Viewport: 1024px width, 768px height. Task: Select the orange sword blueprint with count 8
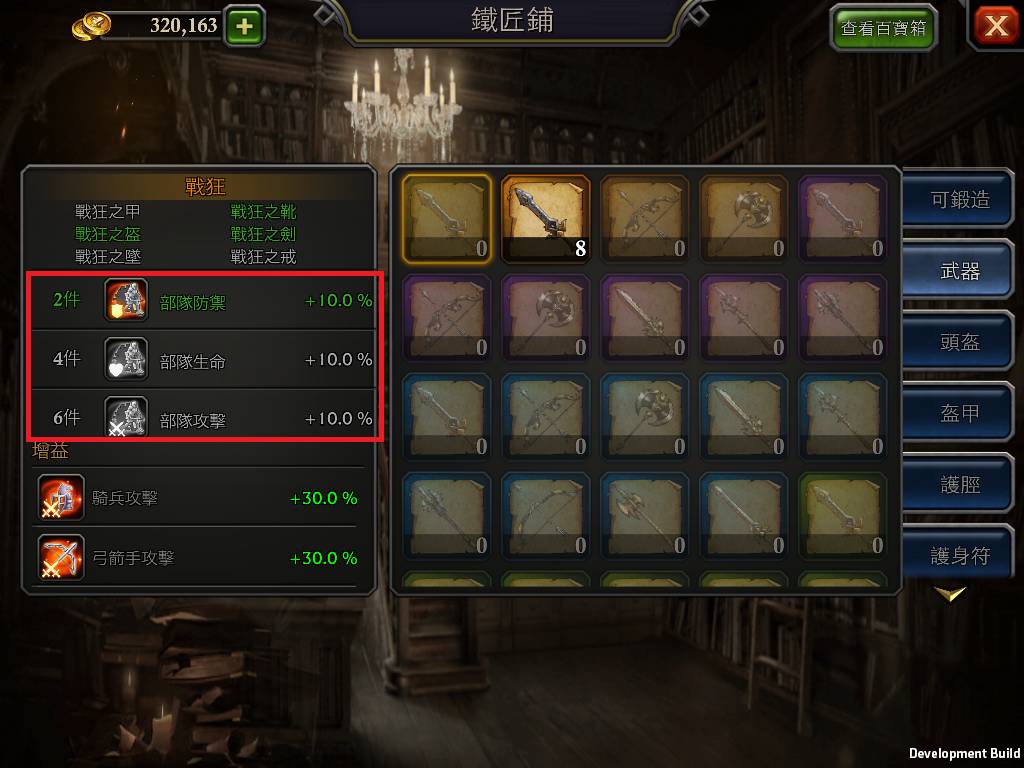click(x=545, y=219)
